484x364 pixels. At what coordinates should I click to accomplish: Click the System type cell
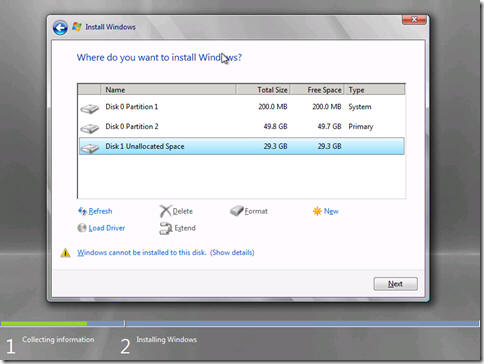coord(360,107)
